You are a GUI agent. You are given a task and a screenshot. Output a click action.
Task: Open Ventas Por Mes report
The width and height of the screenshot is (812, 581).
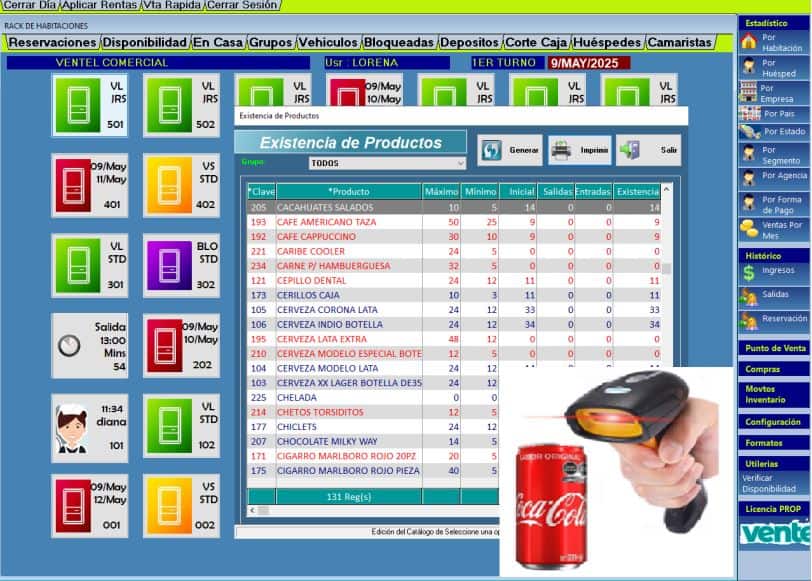[773, 230]
